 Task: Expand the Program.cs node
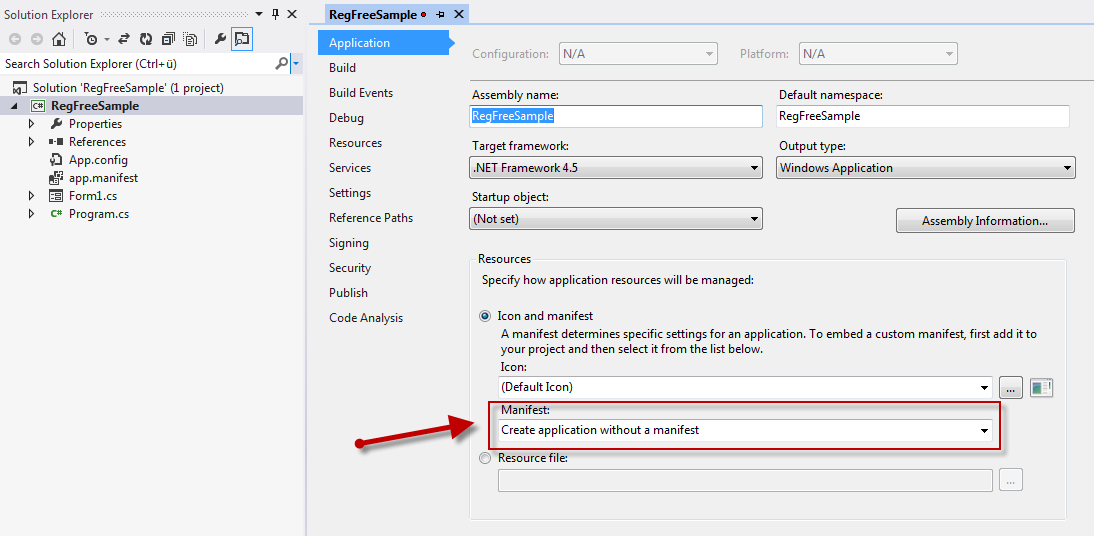(31, 214)
